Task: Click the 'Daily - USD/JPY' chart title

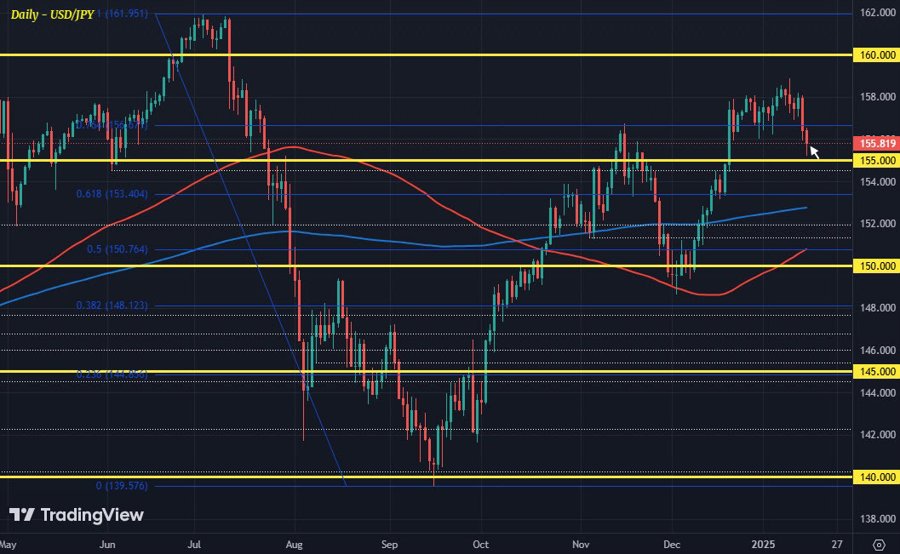Action: pos(52,14)
